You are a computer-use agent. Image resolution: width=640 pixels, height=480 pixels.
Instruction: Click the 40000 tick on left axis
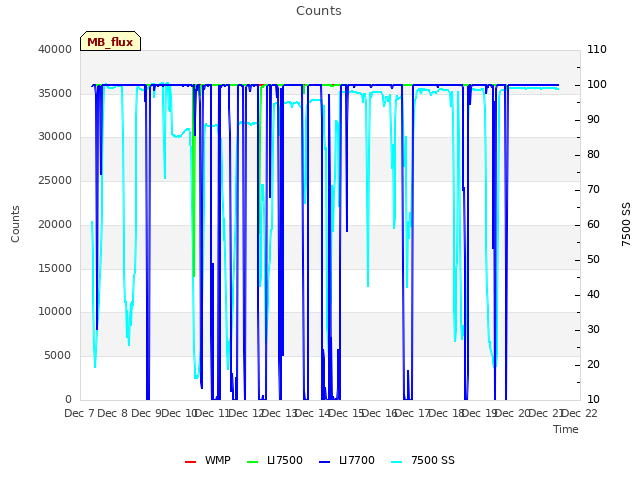tap(55, 49)
